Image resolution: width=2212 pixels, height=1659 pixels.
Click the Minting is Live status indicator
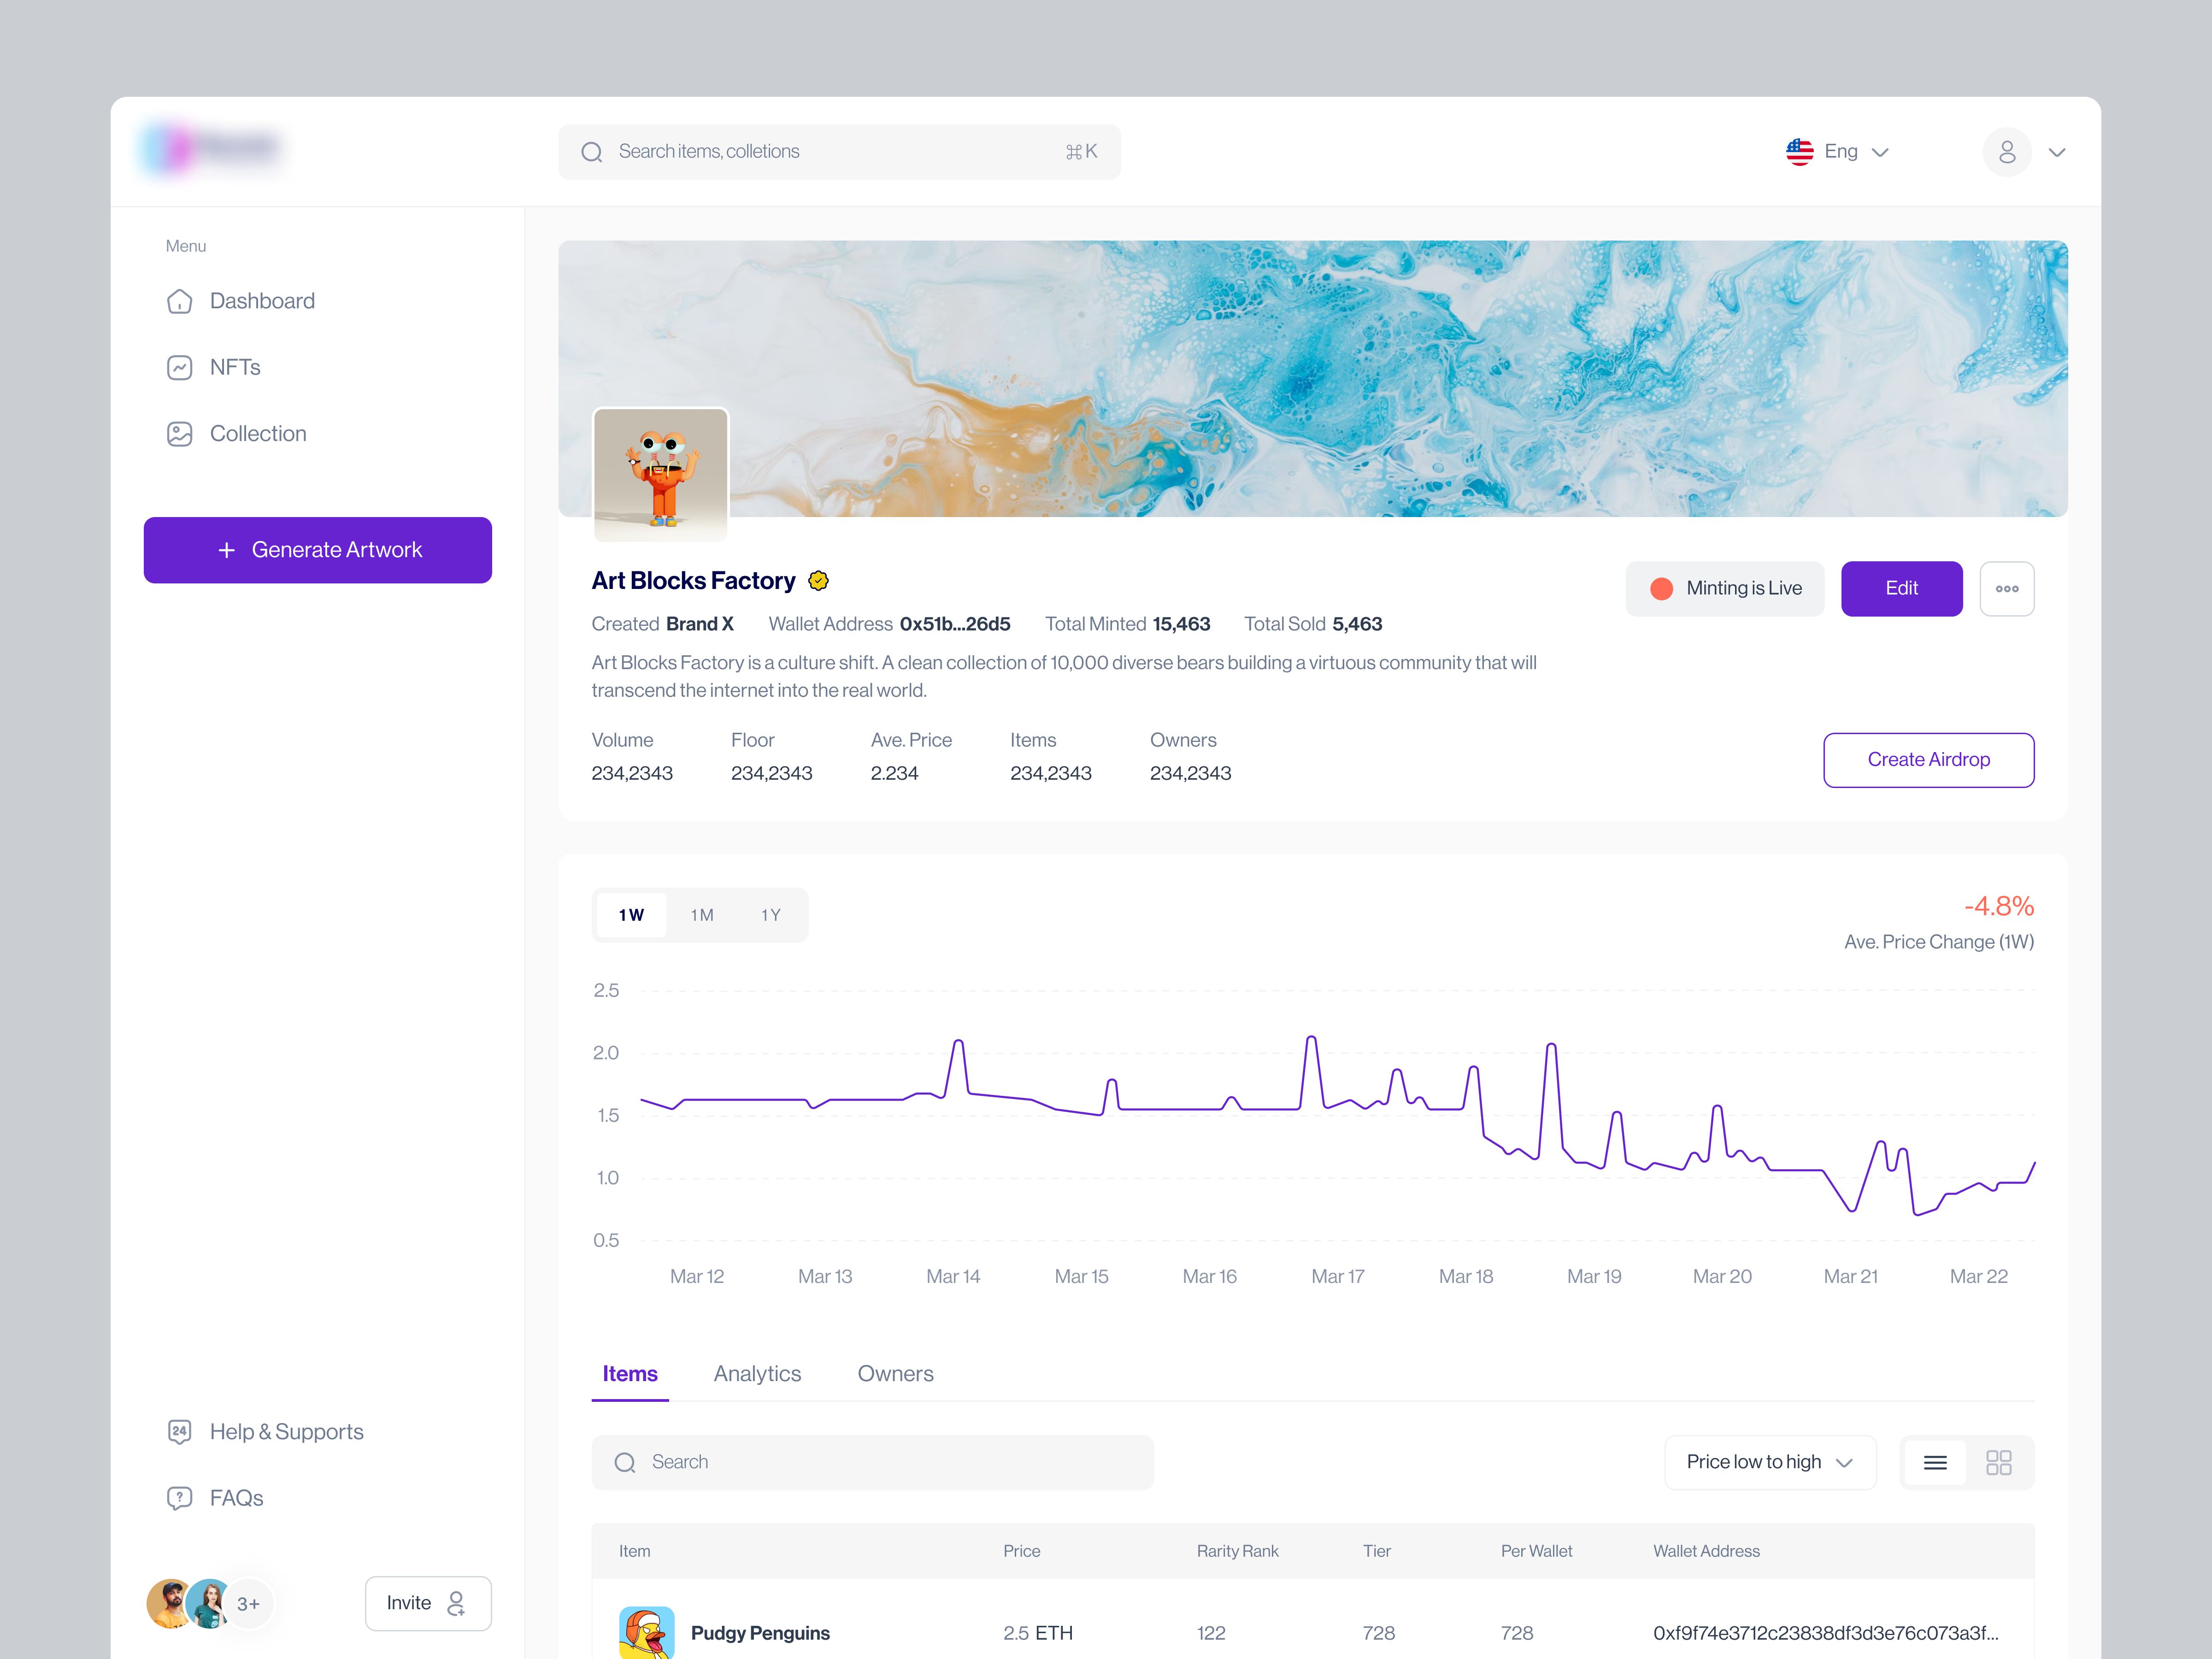(x=1724, y=588)
